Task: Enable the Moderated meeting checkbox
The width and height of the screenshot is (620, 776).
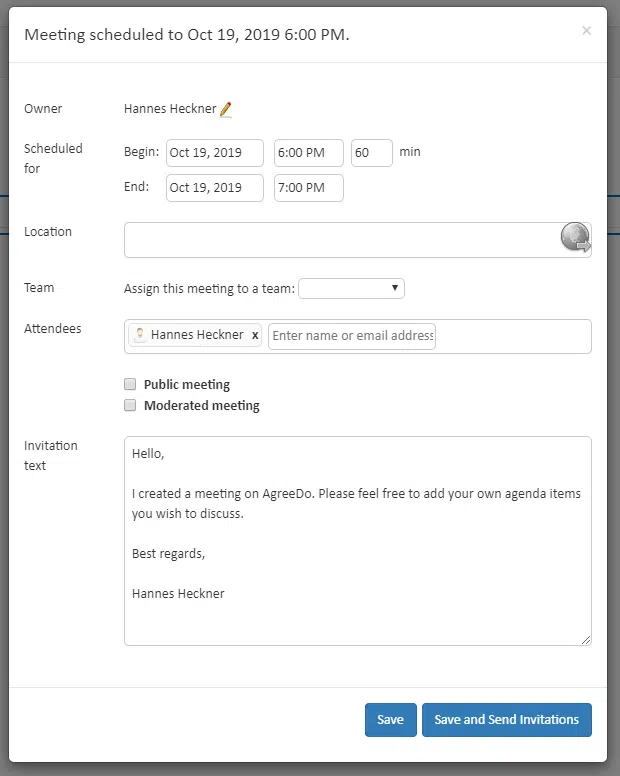Action: tap(130, 405)
